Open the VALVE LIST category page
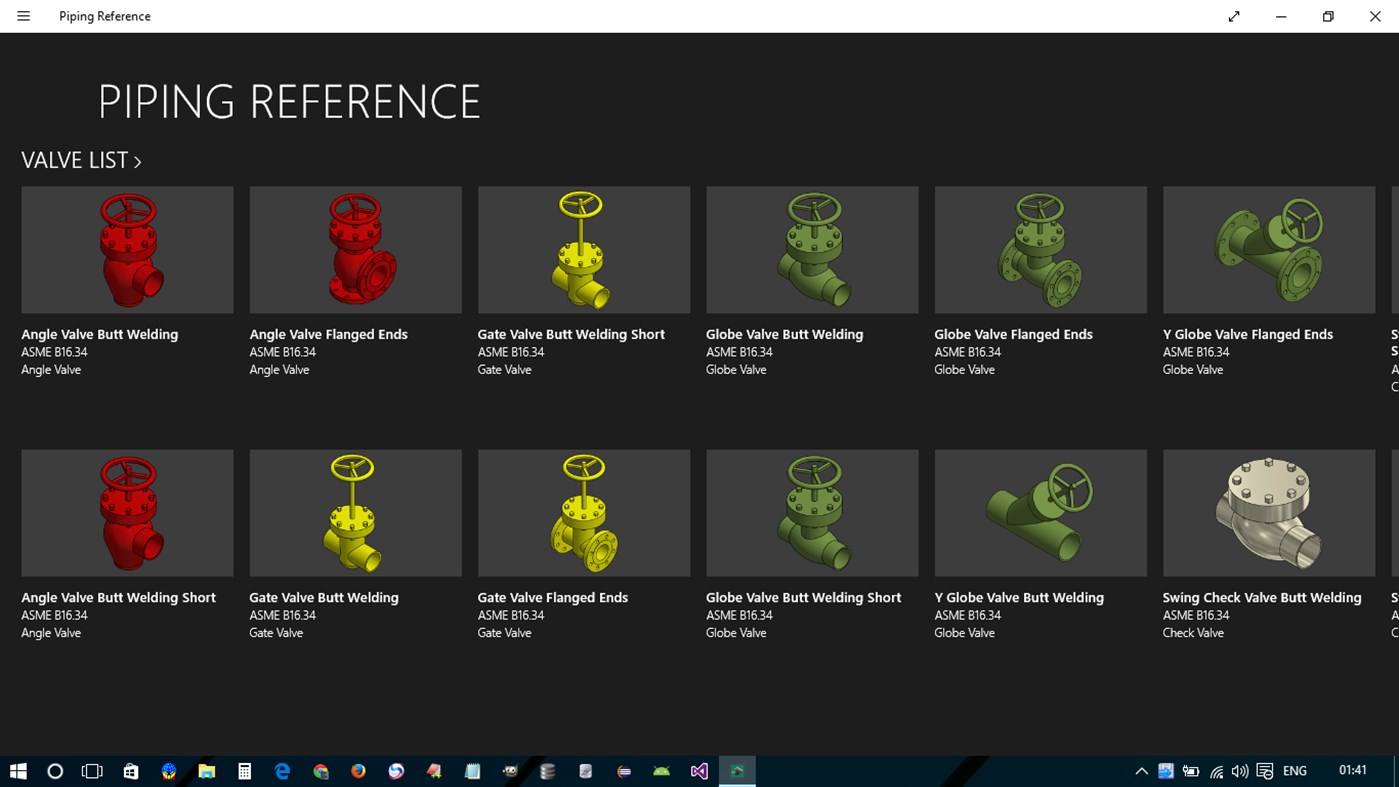1399x787 pixels. click(x=74, y=160)
